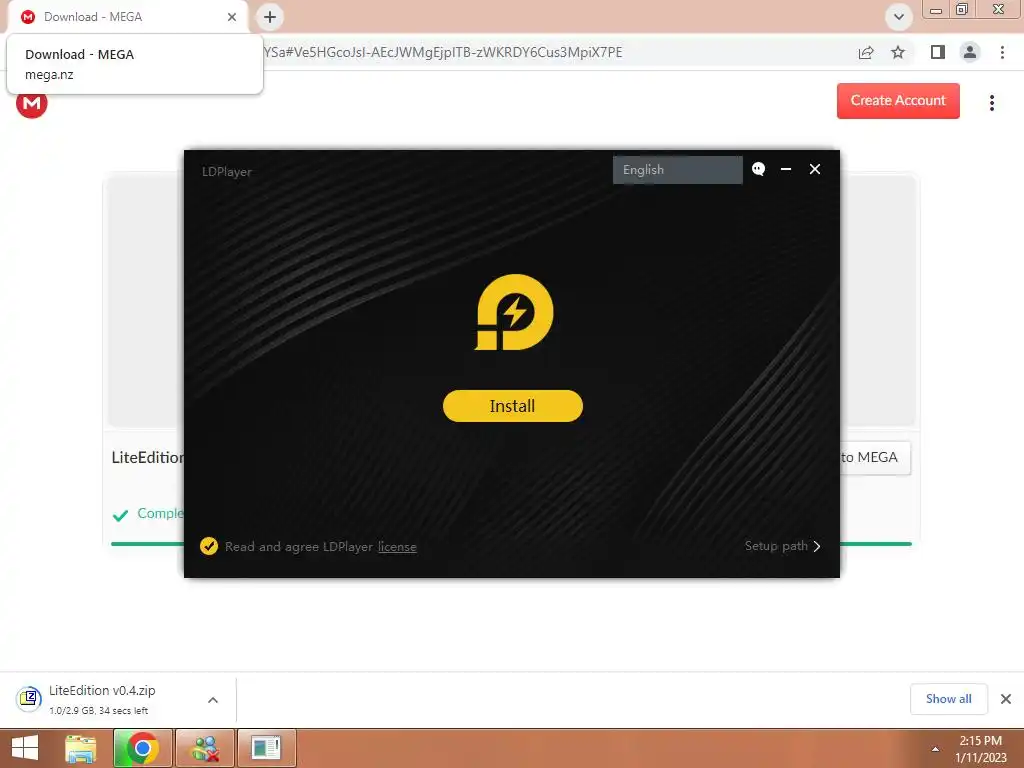This screenshot has height=768, width=1024.
Task: Click the window app icon on taskbar
Action: tap(266, 748)
